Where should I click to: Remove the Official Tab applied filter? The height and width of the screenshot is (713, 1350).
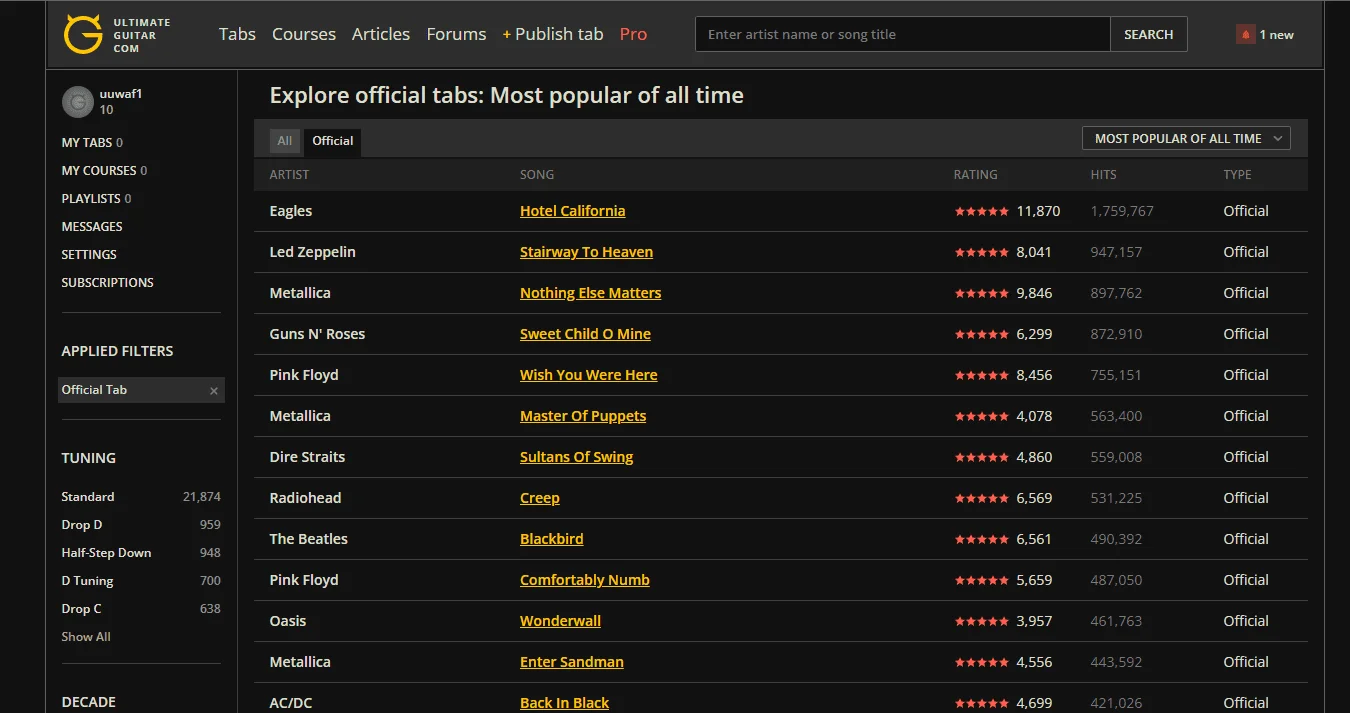point(213,391)
